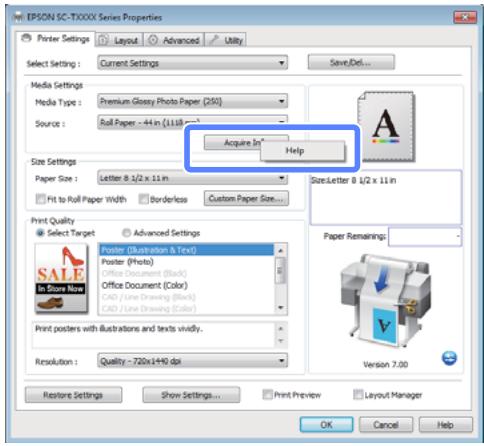Expand the Source roll paper dropdown
Screen dimensions: 484x446
pyautogui.click(x=193, y=122)
